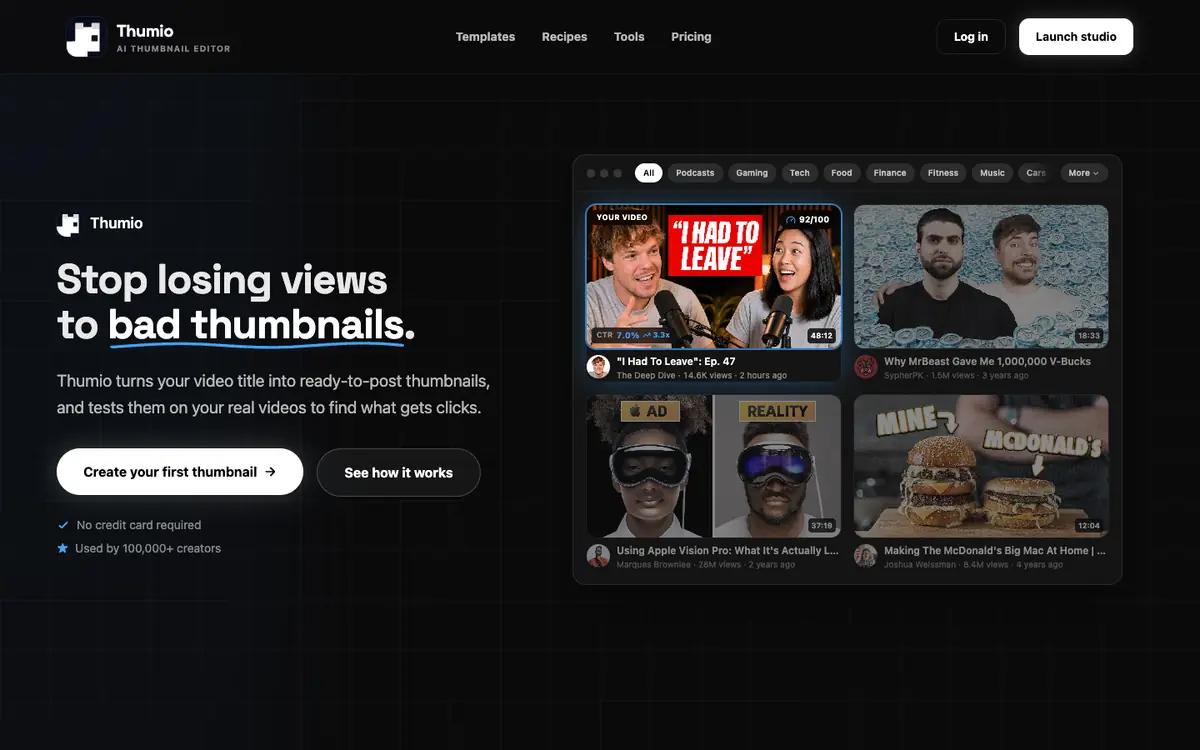Click the 12:04 duration badge
This screenshot has height=750, width=1200.
click(x=1089, y=525)
